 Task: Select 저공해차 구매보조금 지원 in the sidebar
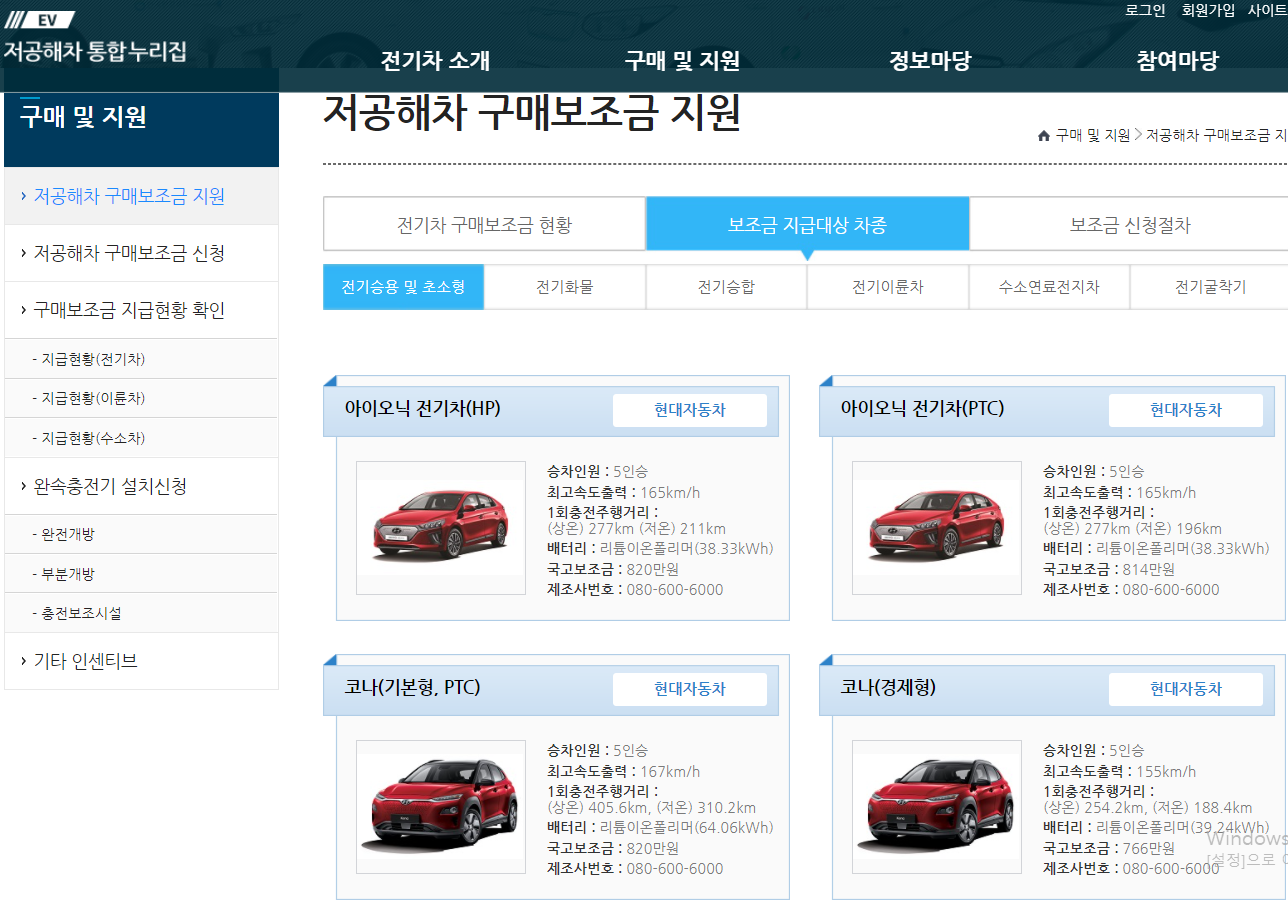[141, 196]
